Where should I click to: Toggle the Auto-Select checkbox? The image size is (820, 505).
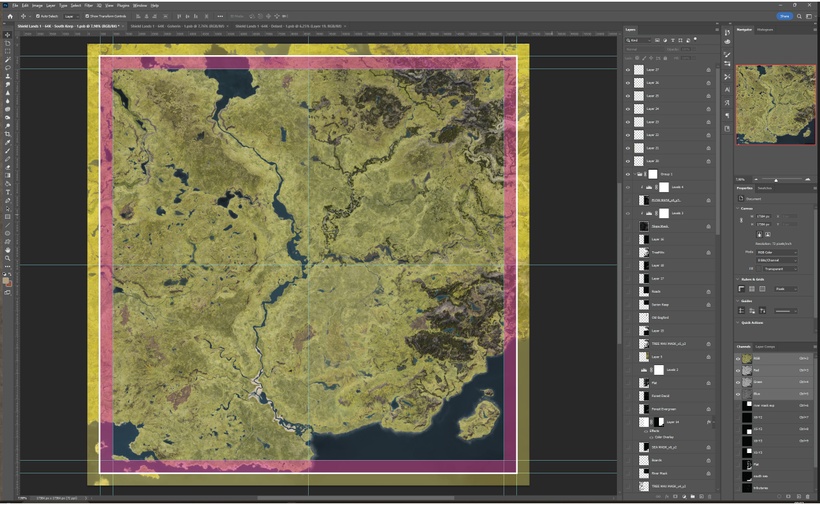37,16
